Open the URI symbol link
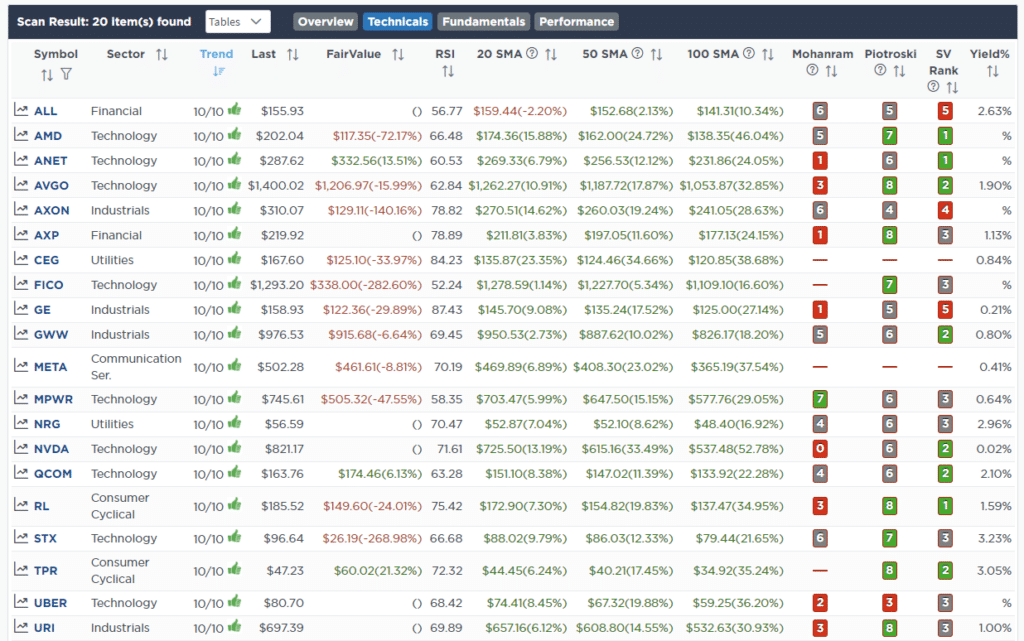Image resolution: width=1024 pixels, height=641 pixels. [44, 627]
